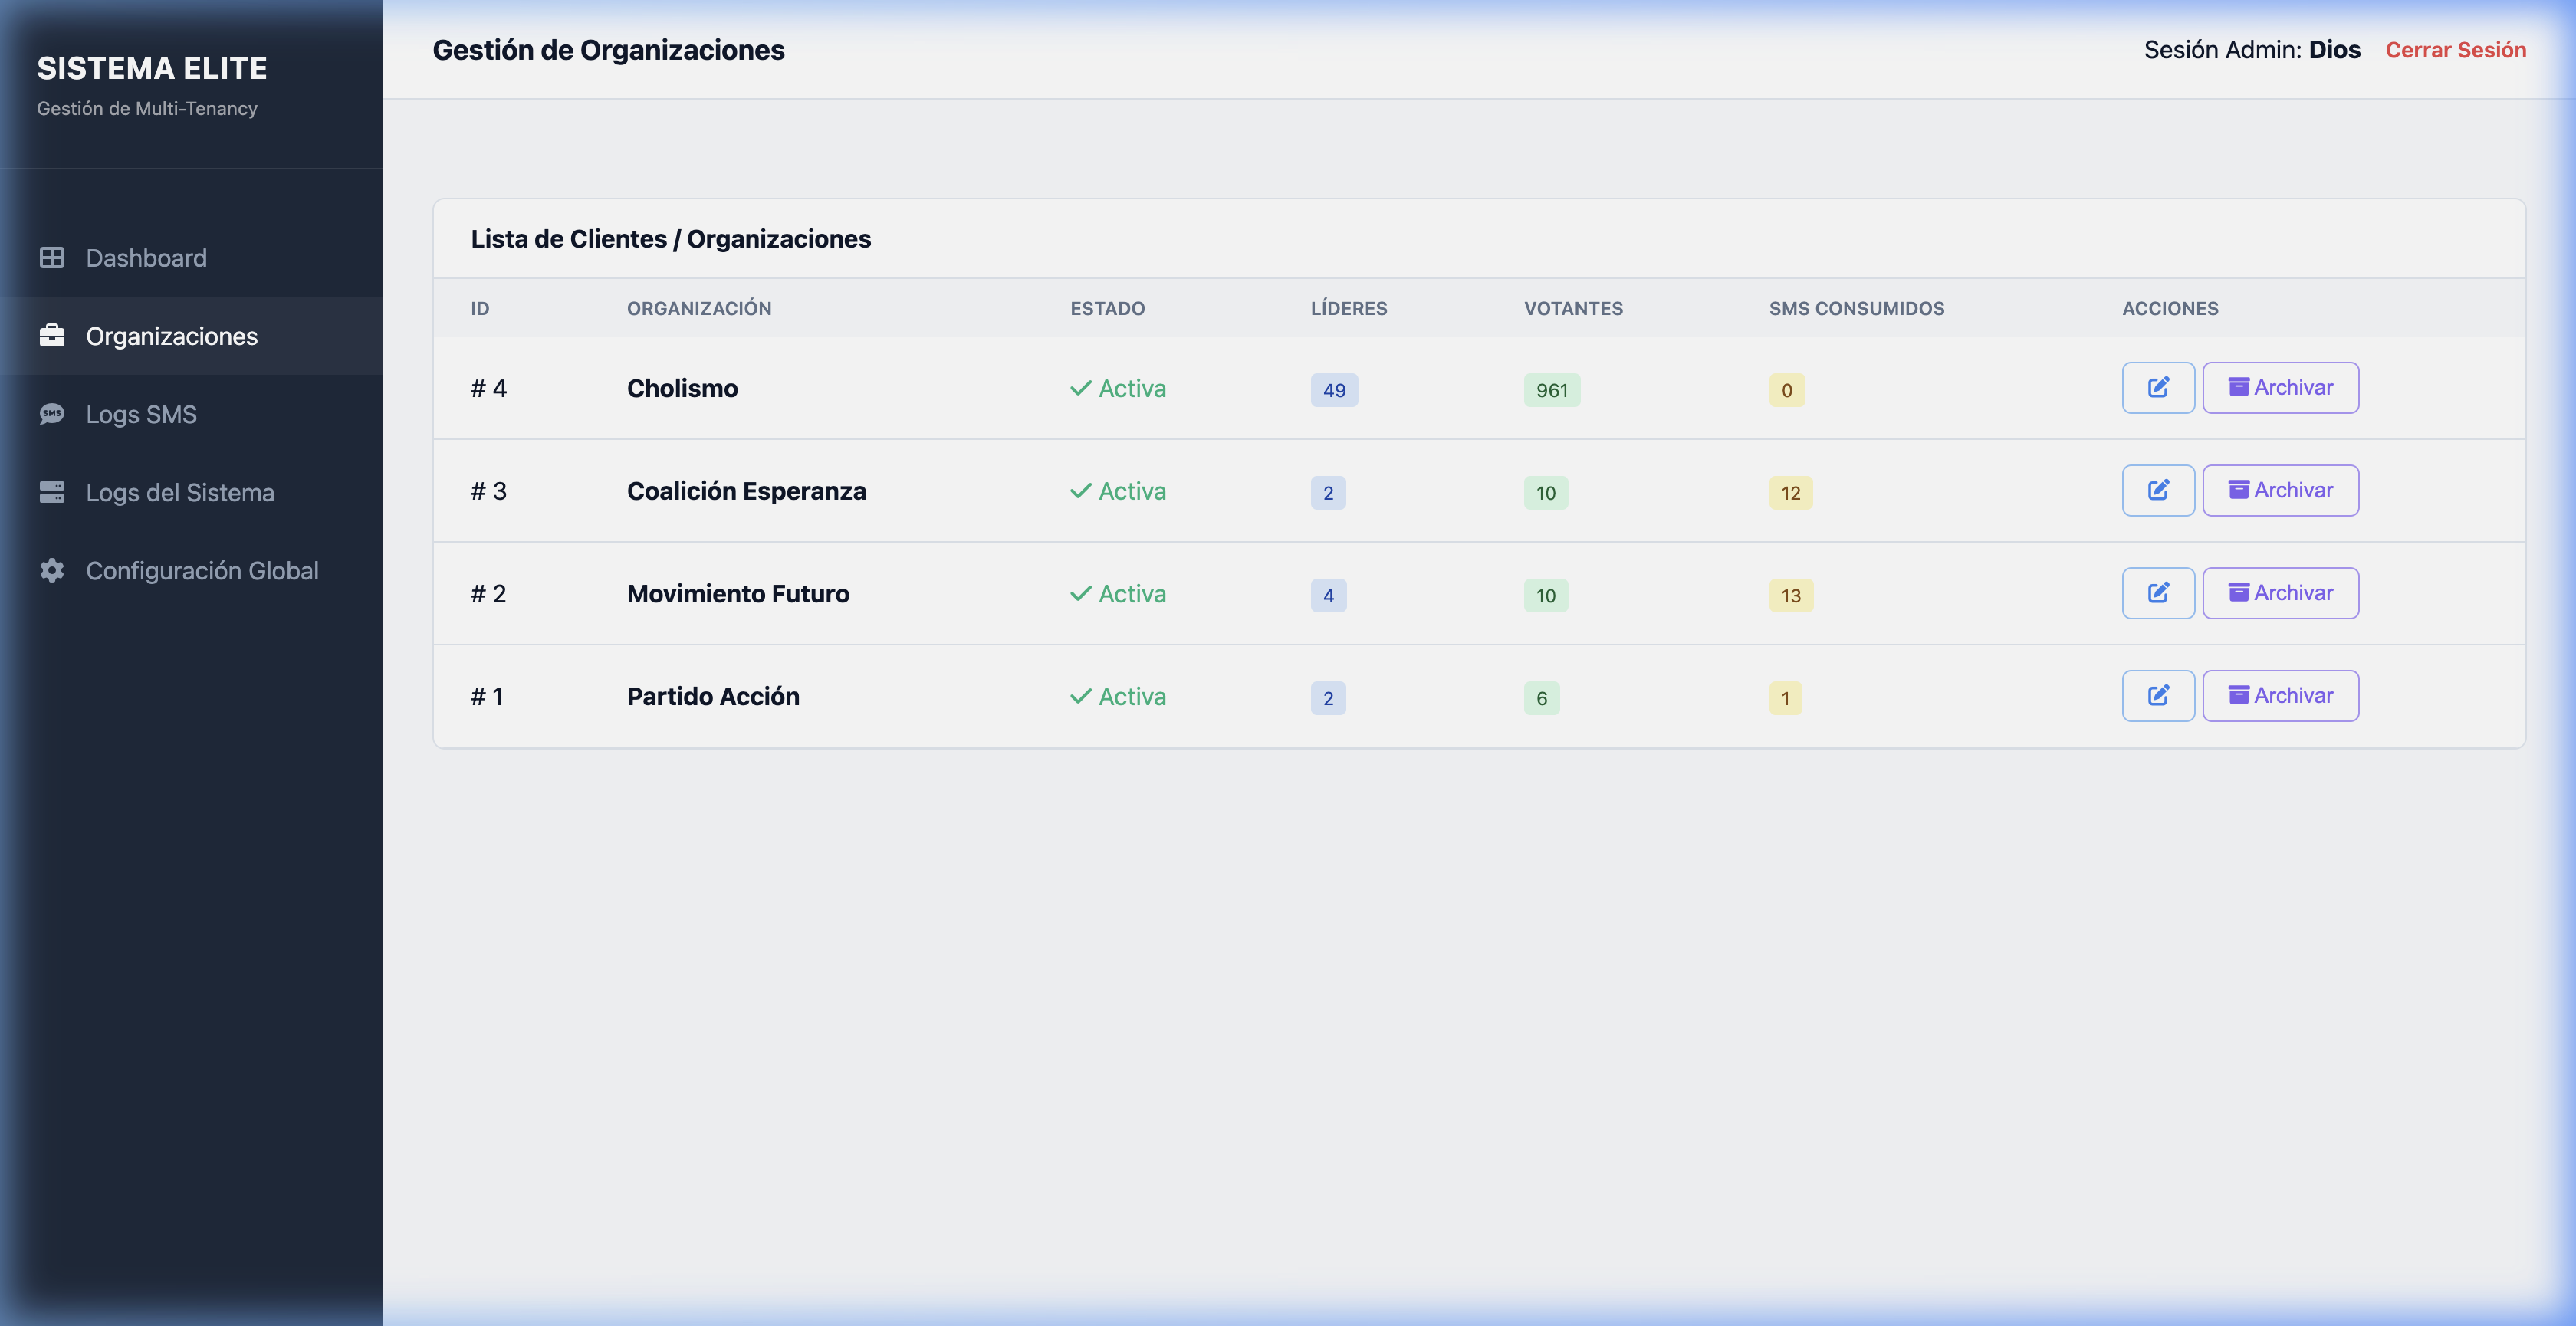Go to Logs del Sistema

[x=191, y=492]
